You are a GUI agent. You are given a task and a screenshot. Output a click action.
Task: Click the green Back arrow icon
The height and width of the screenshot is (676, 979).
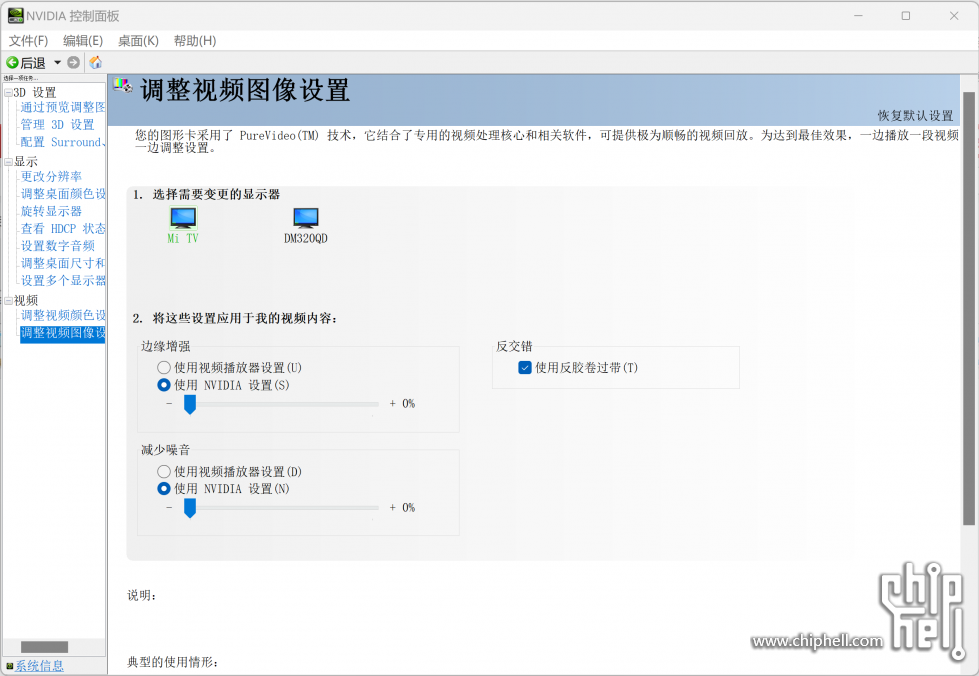click(12, 62)
